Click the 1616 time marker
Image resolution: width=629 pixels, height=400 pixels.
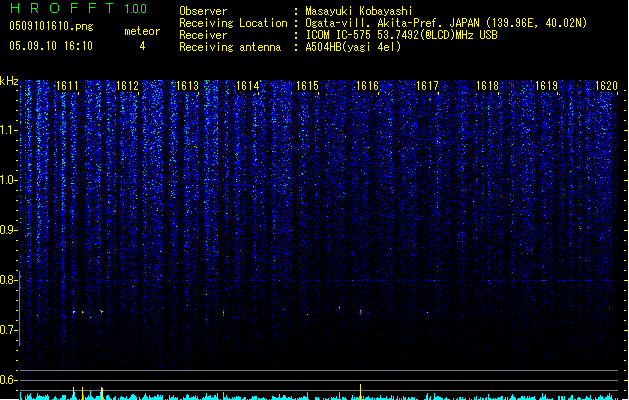coord(367,86)
